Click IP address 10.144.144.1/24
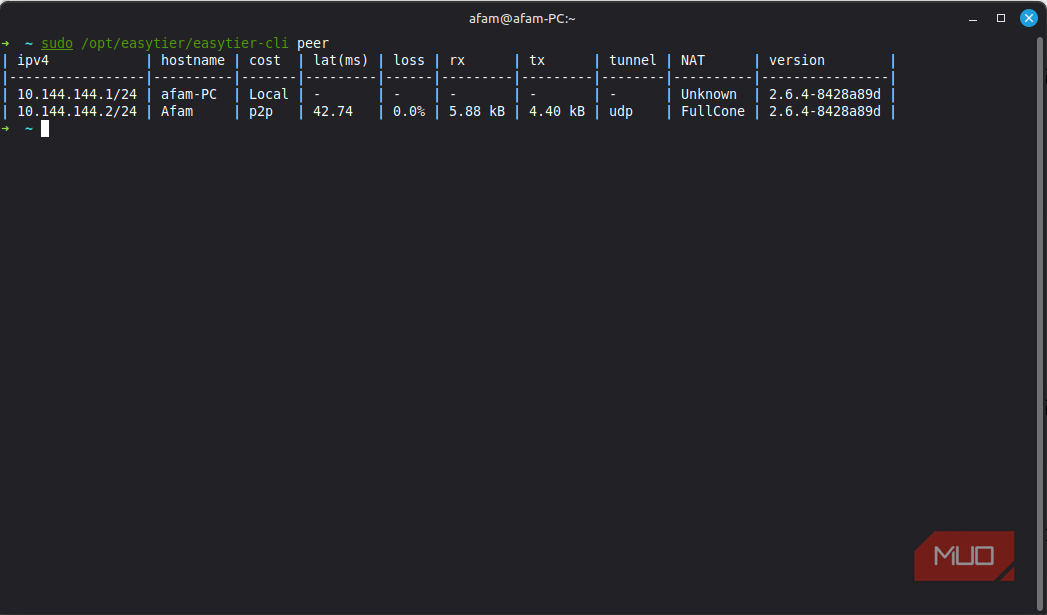 click(x=77, y=94)
